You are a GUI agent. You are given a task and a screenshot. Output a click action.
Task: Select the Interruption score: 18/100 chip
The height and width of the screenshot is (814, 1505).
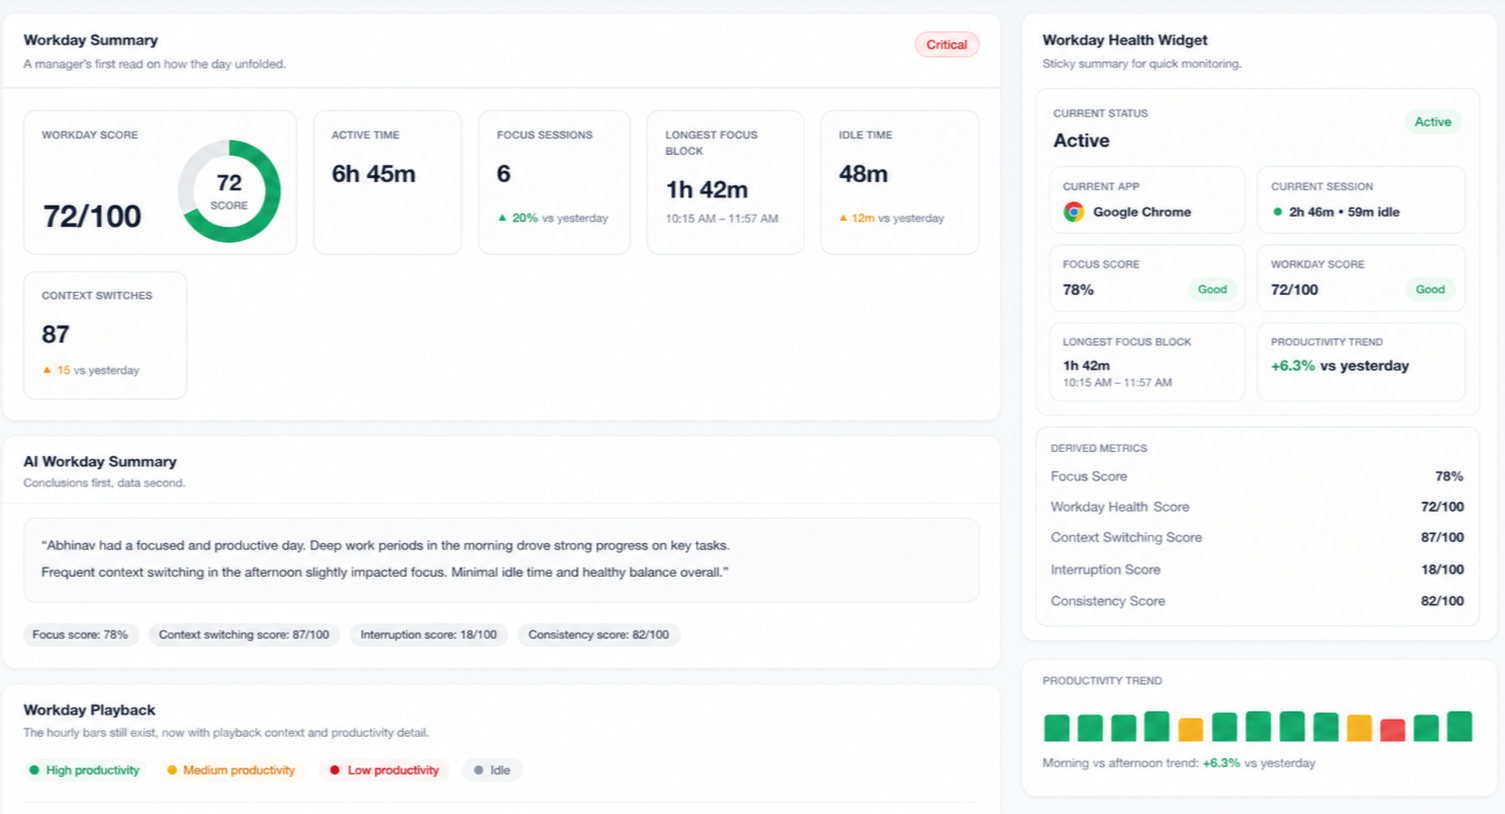[428, 635]
